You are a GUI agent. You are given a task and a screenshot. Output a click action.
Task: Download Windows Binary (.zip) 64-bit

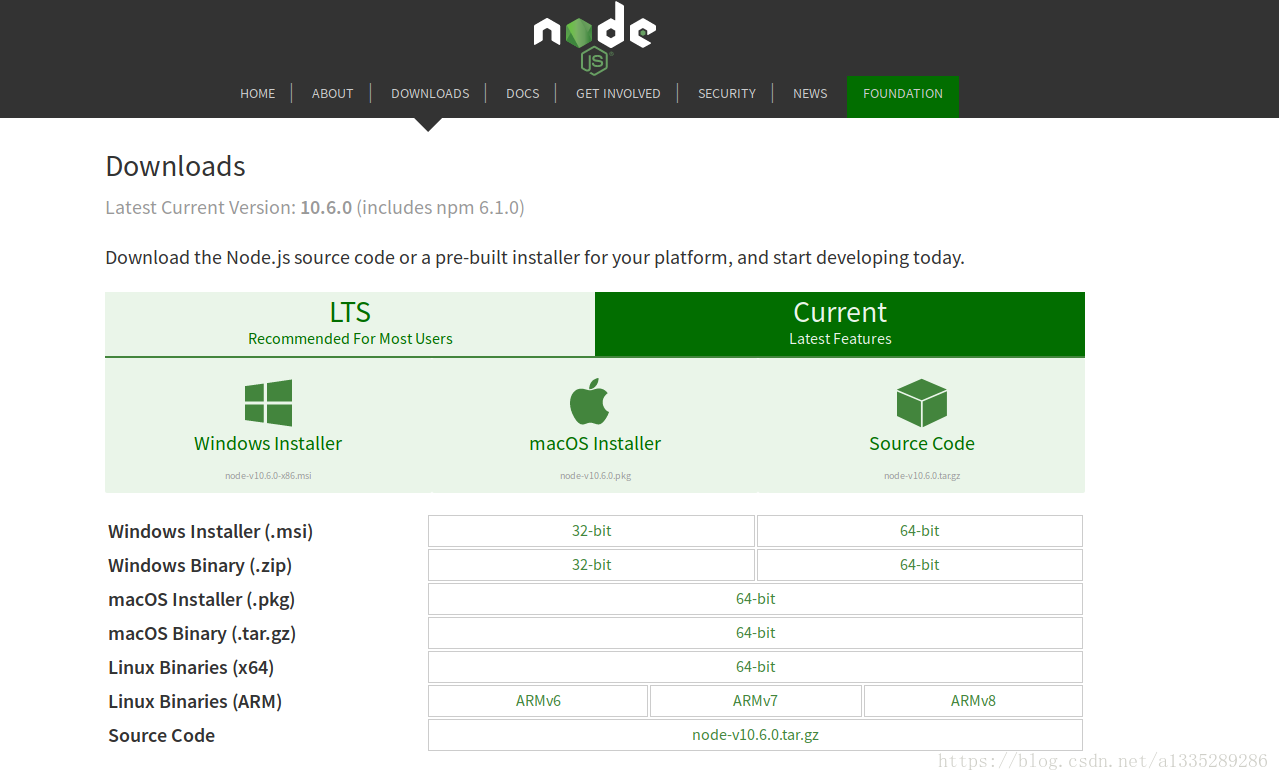tap(920, 565)
